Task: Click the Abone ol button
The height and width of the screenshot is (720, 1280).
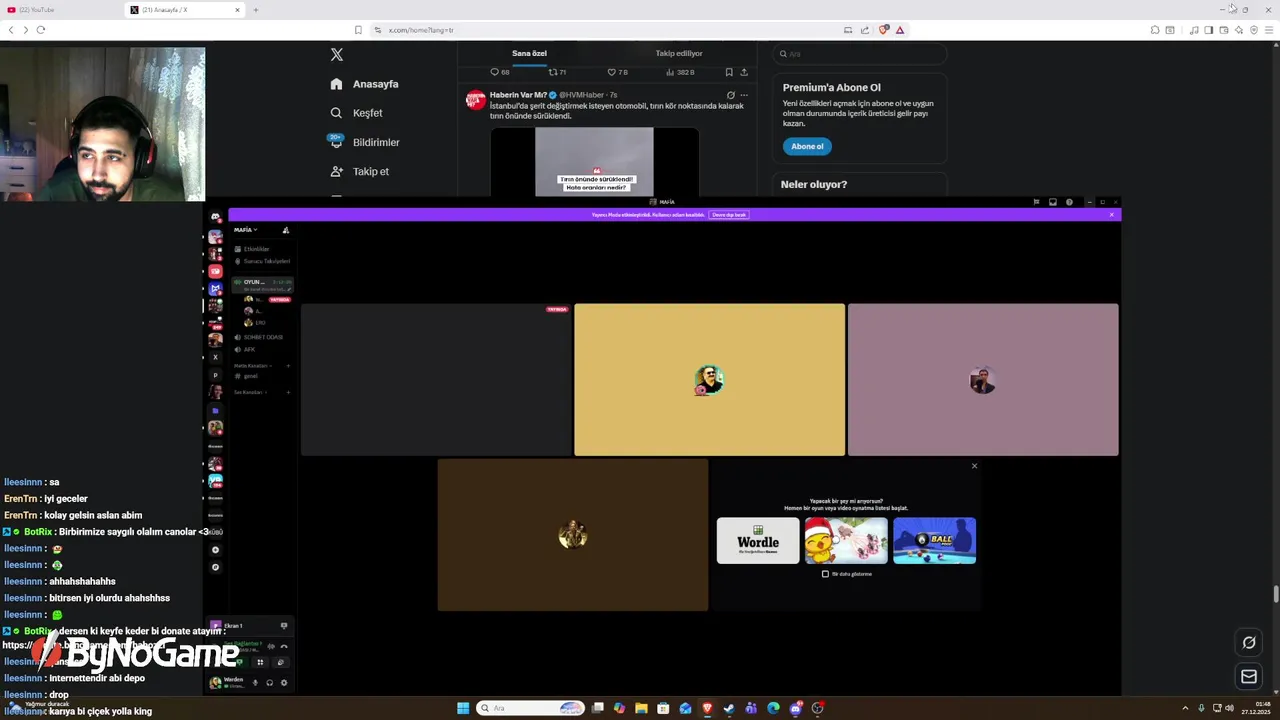Action: (807, 146)
